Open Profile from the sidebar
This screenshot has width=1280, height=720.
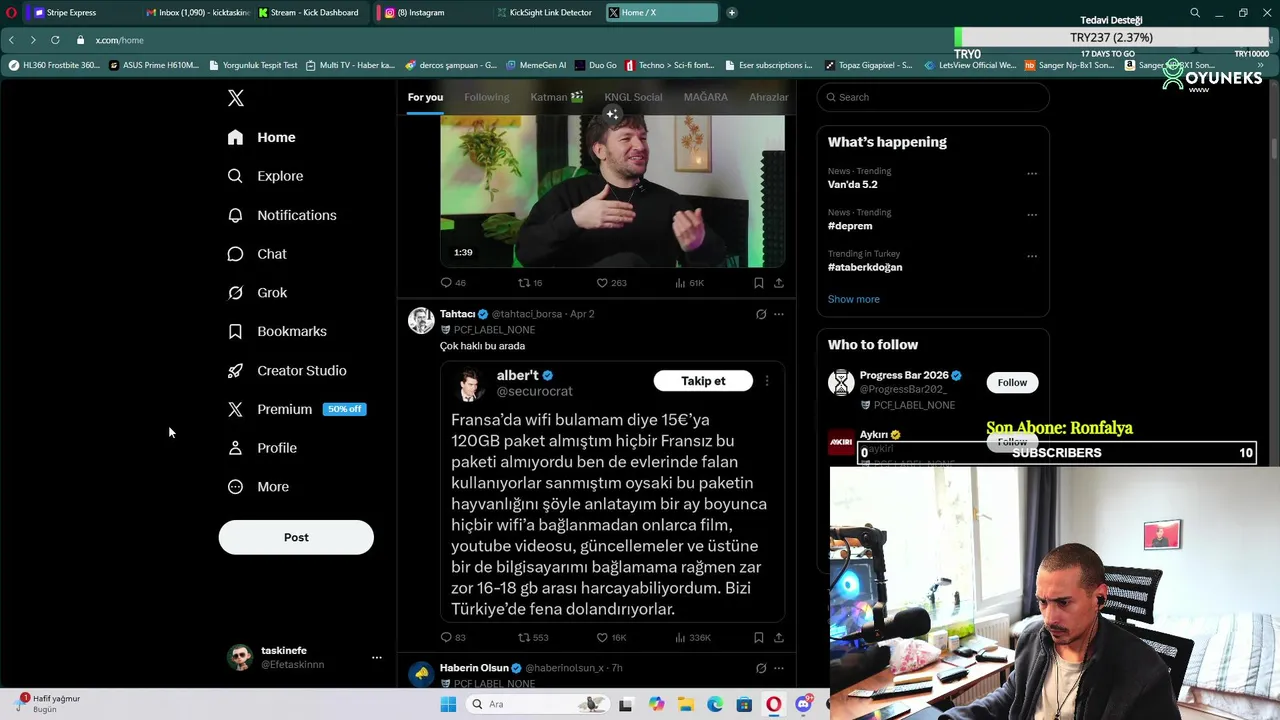point(262,448)
